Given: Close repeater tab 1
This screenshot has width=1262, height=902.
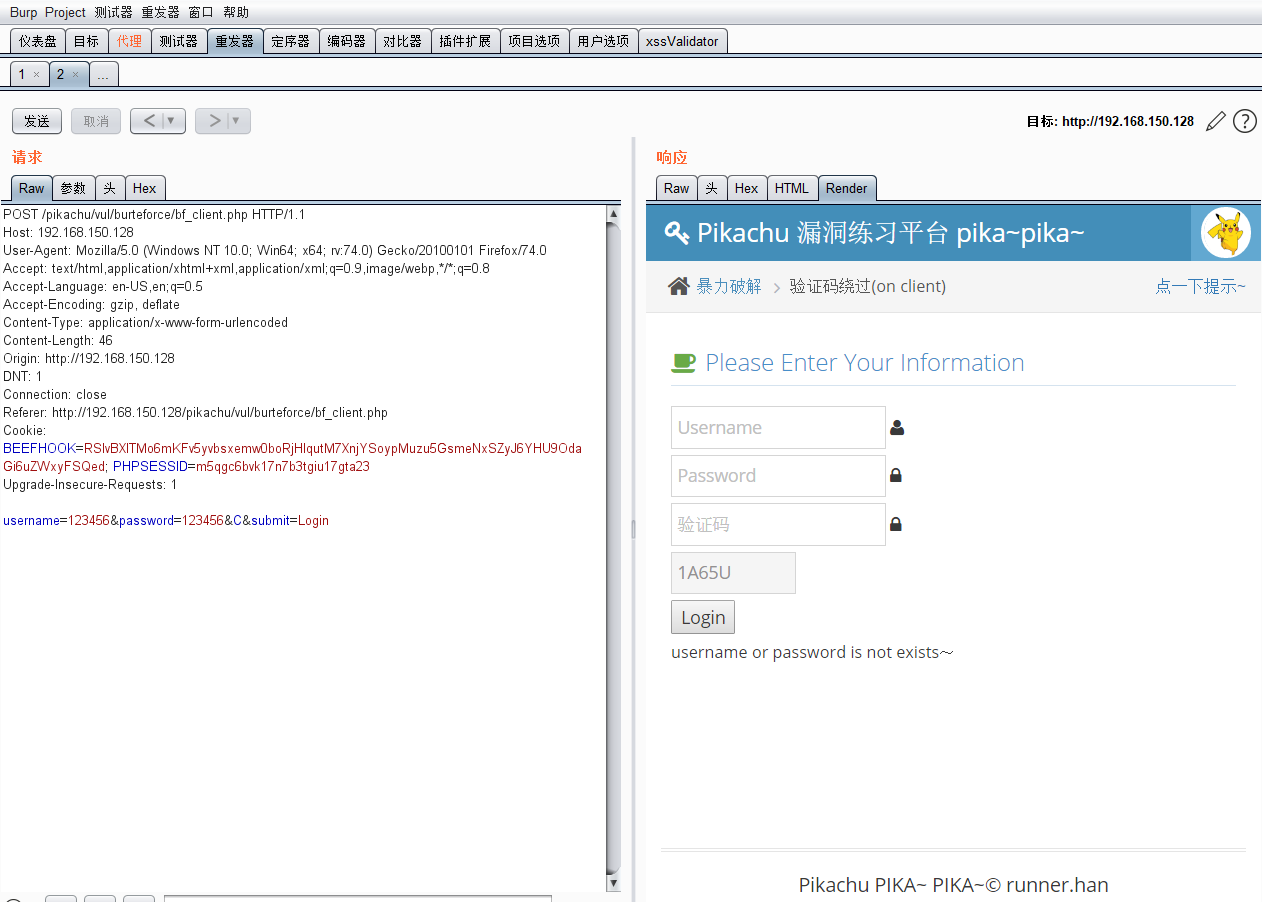Looking at the screenshot, I should pyautogui.click(x=36, y=75).
